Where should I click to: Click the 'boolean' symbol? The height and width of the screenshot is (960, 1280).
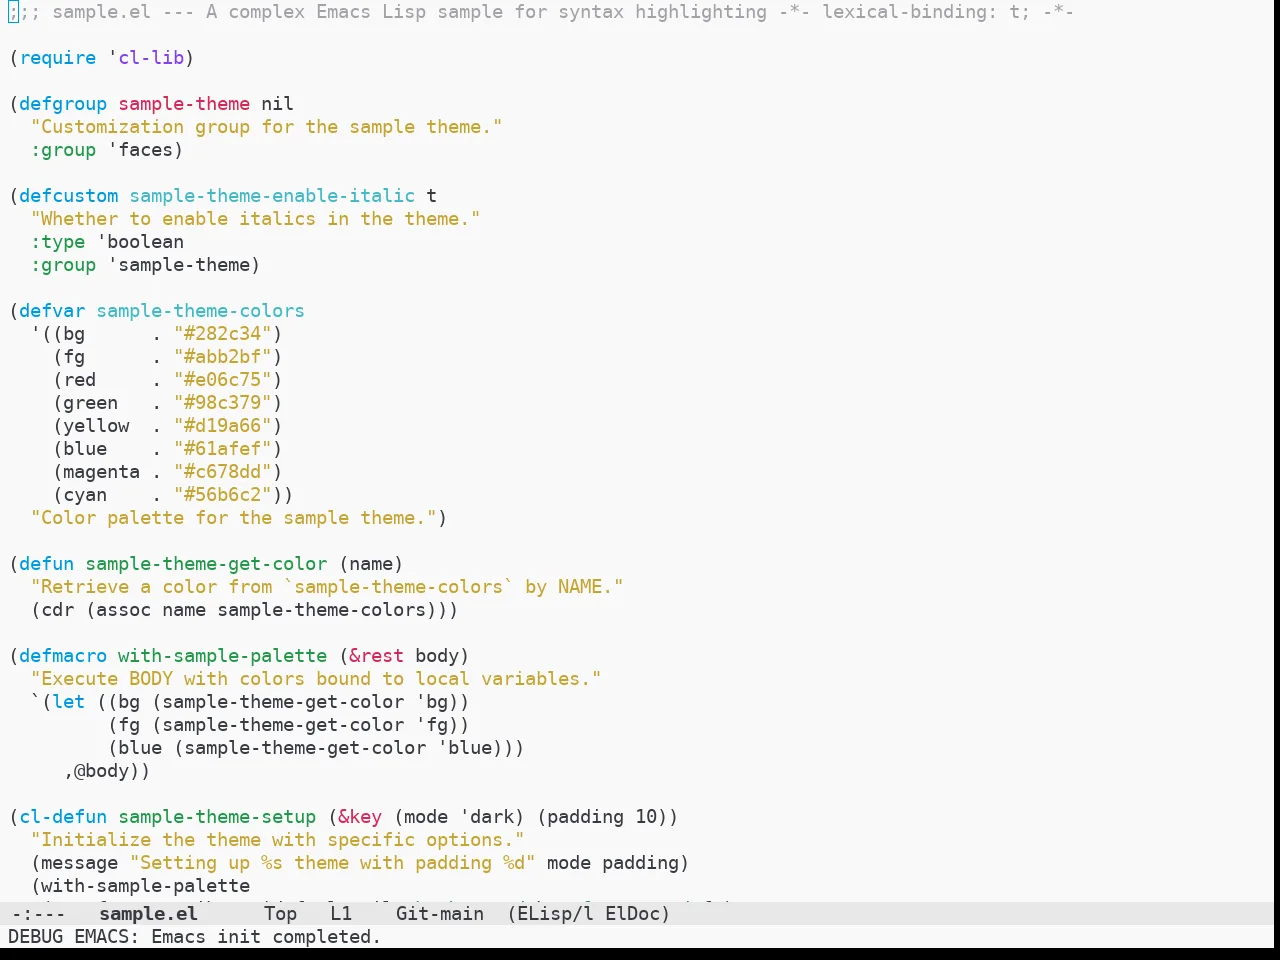click(x=146, y=242)
